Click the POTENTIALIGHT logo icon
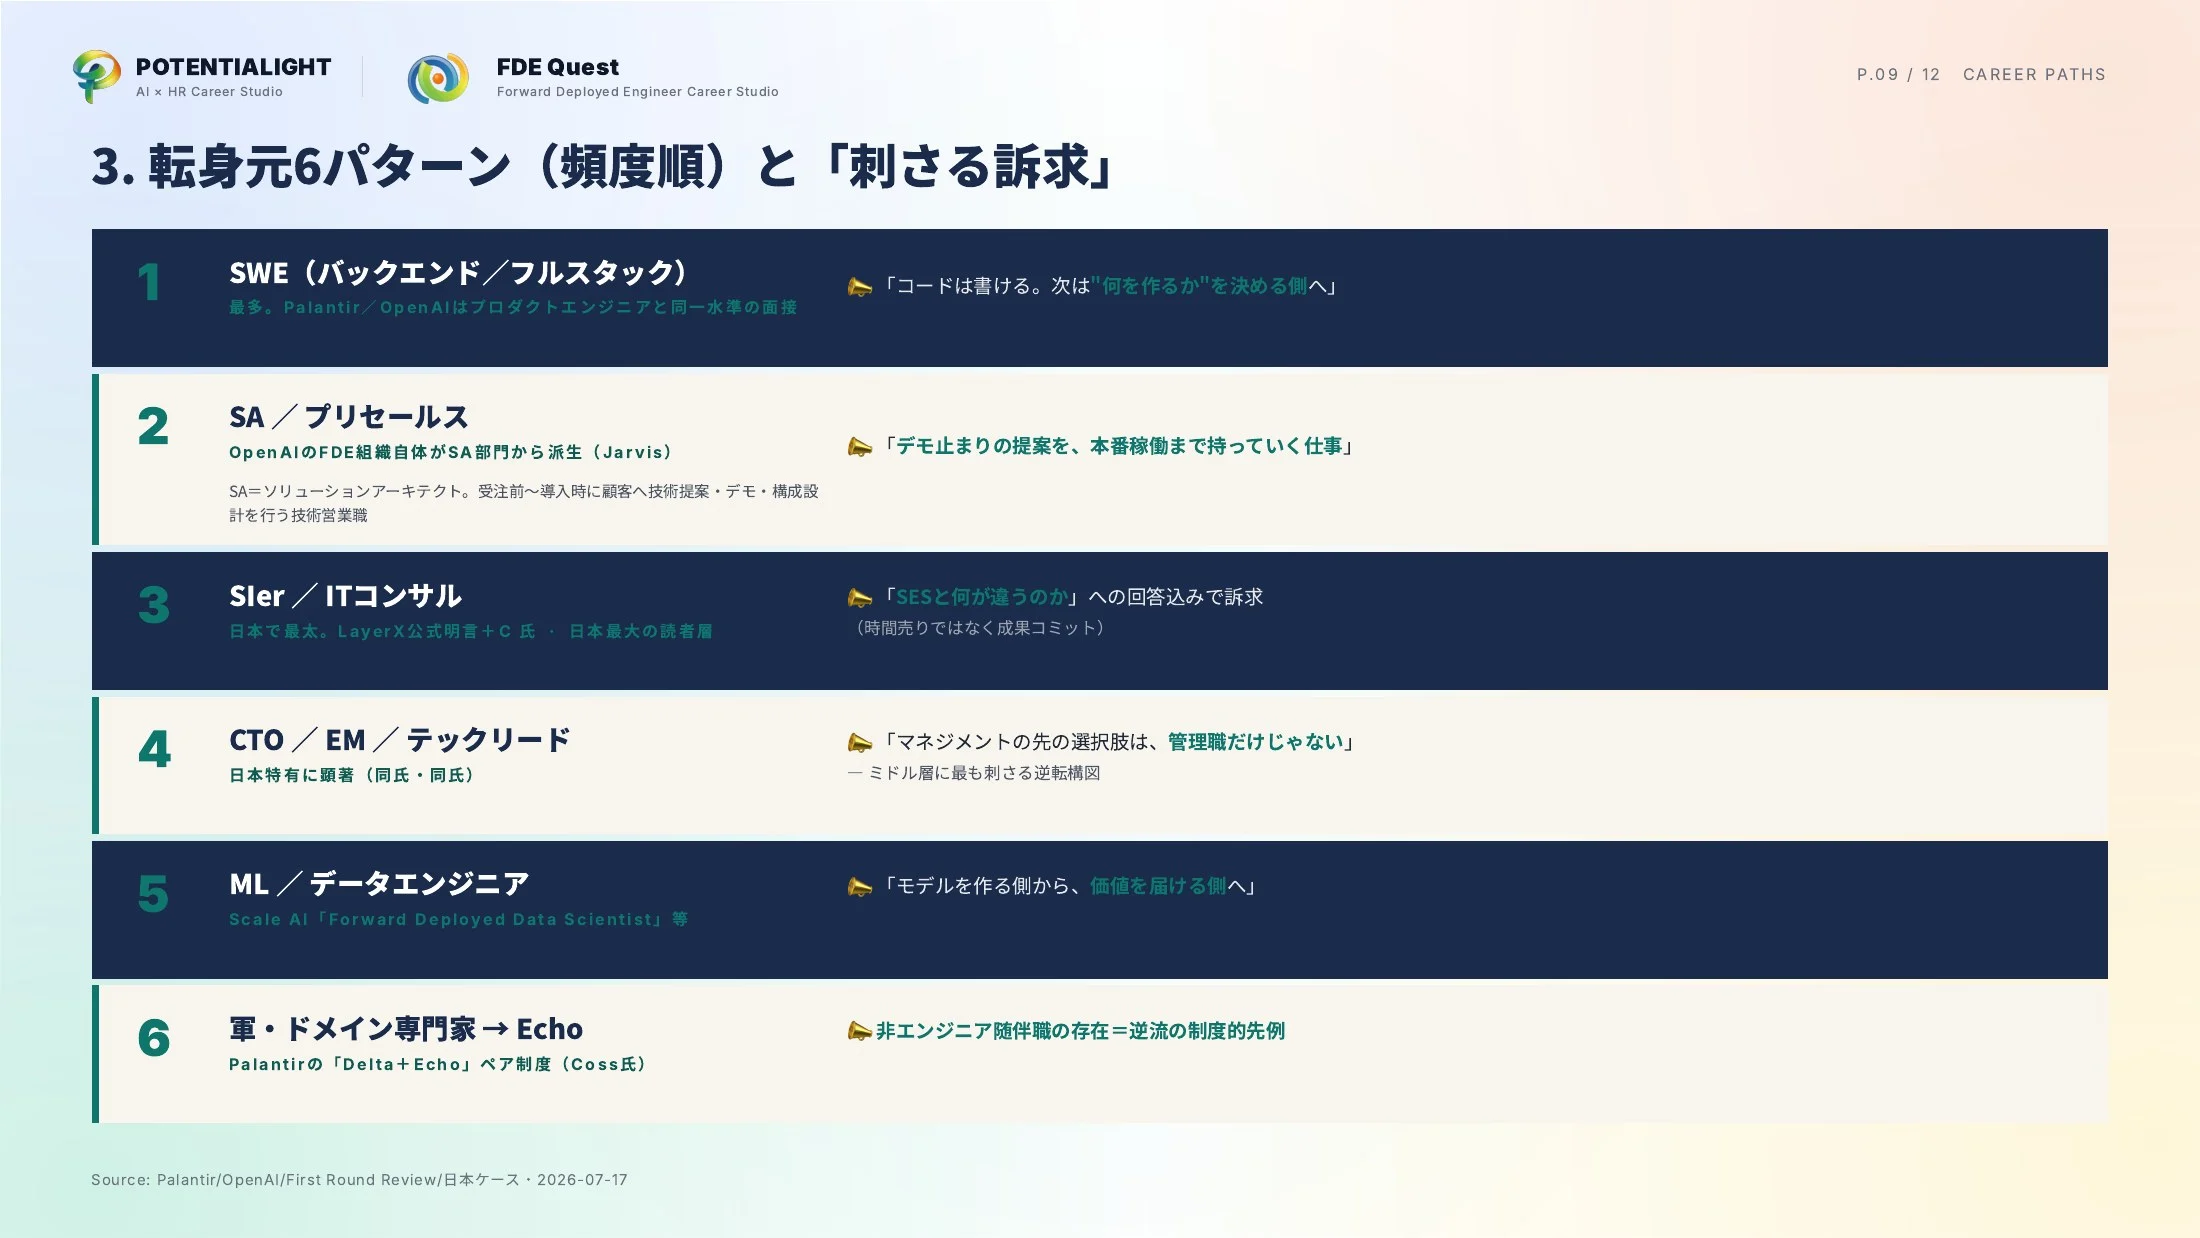Viewport: 2200px width, 1238px height. [x=97, y=77]
